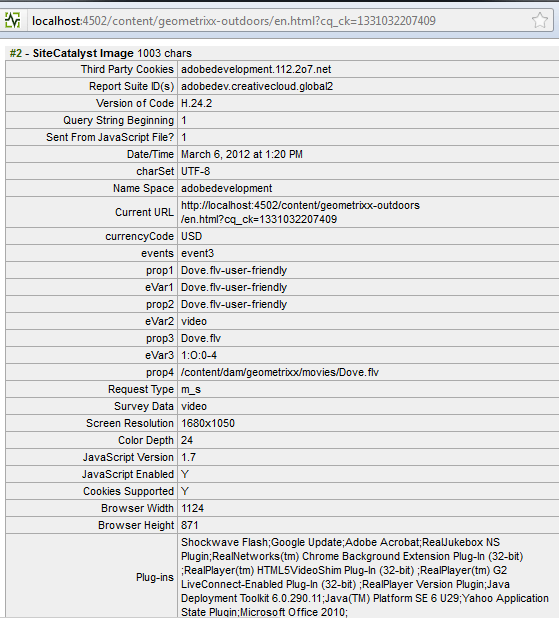Click the 'Date/Time' label
The width and height of the screenshot is (559, 618).
tap(150, 154)
